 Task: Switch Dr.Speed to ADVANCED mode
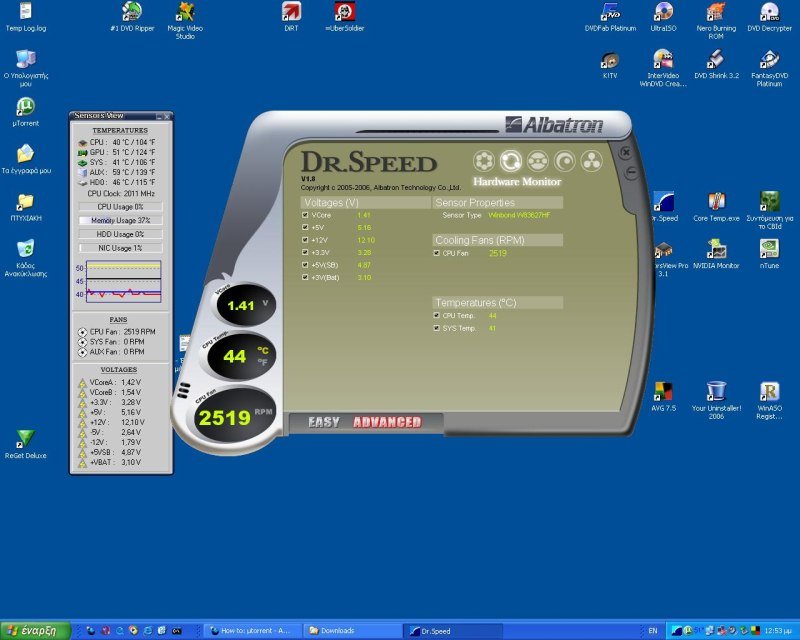pyautogui.click(x=387, y=422)
